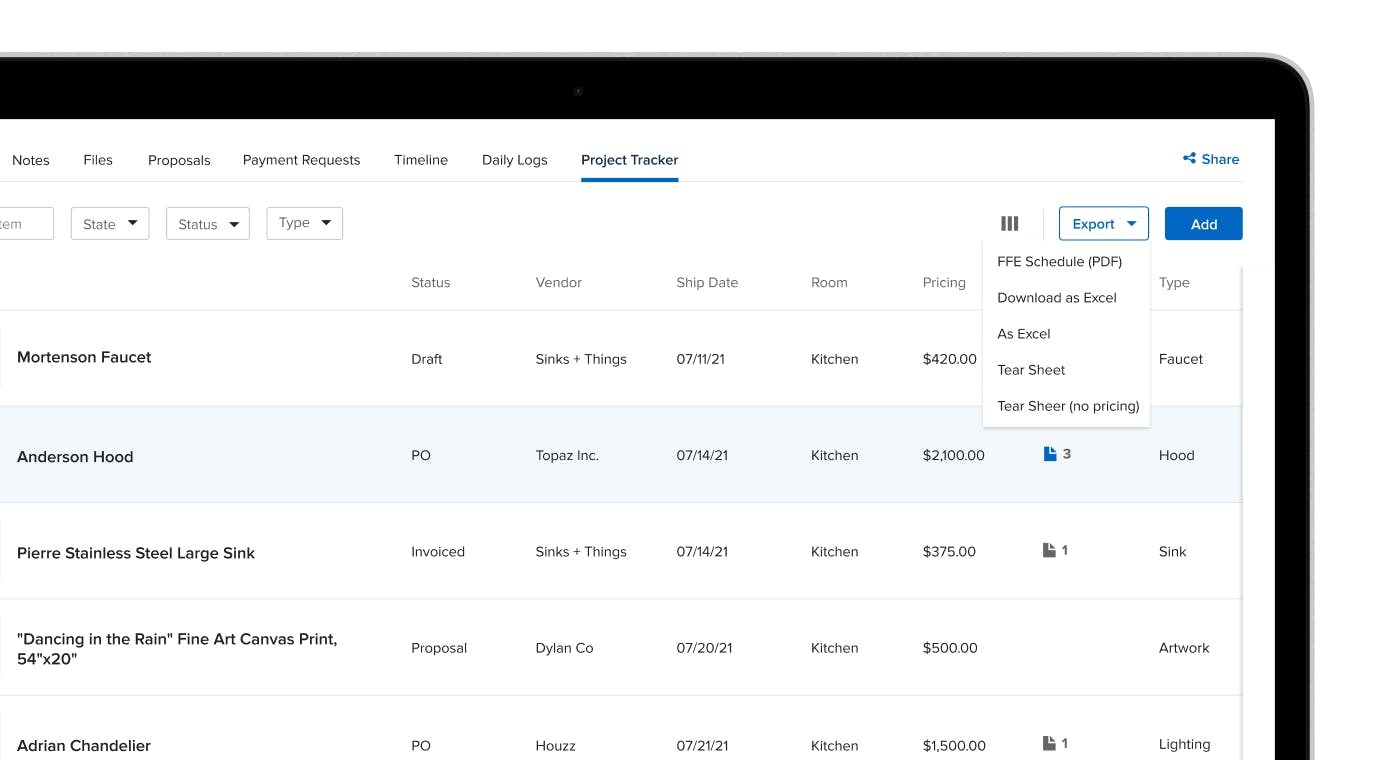Switch to the Proposals tab
The image size is (1380, 760).
point(179,160)
